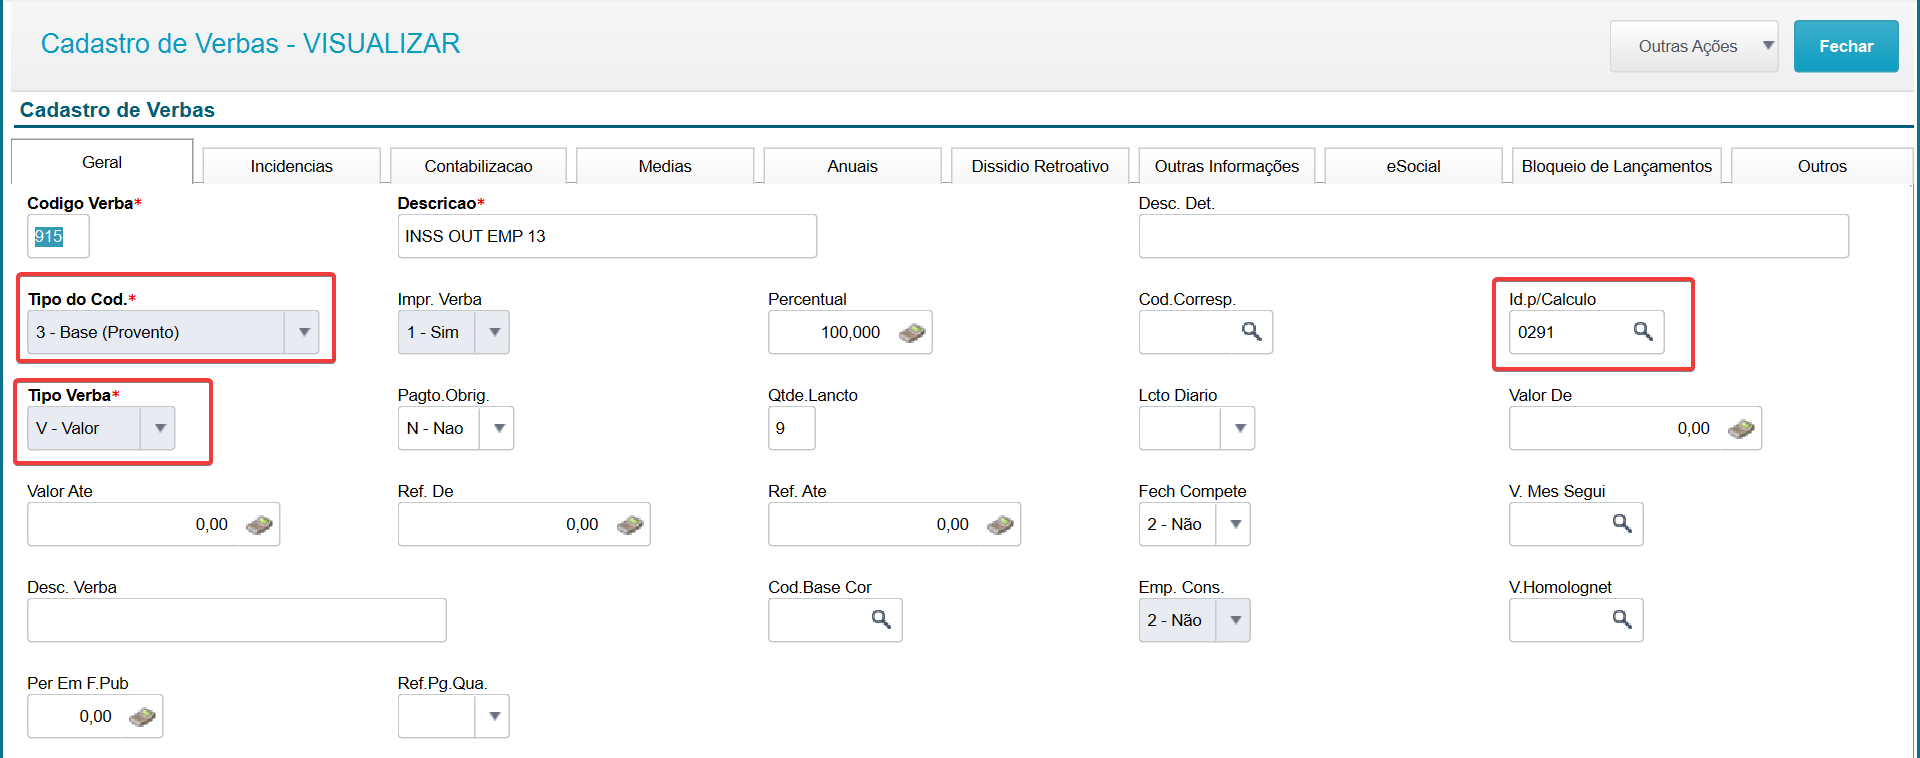Viewport: 1920px width, 758px height.
Task: Click the Qtde.Lancto field showing 9
Action: pyautogui.click(x=791, y=428)
